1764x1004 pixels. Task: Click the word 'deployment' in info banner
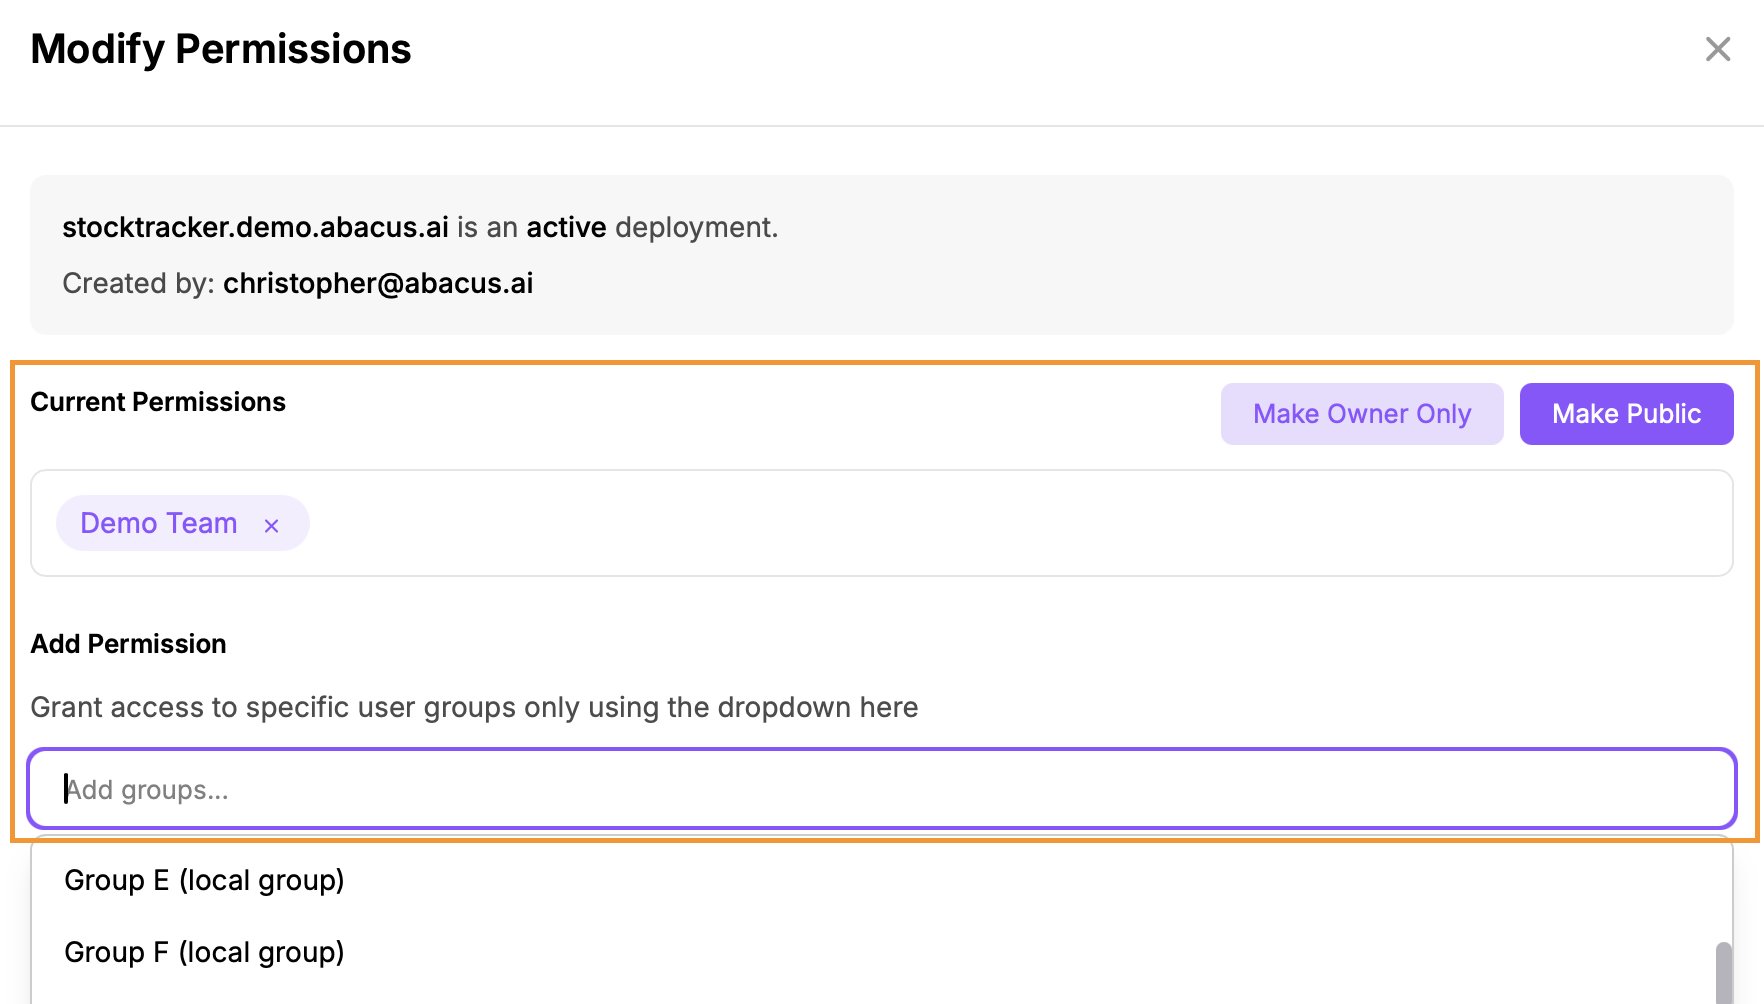point(694,227)
